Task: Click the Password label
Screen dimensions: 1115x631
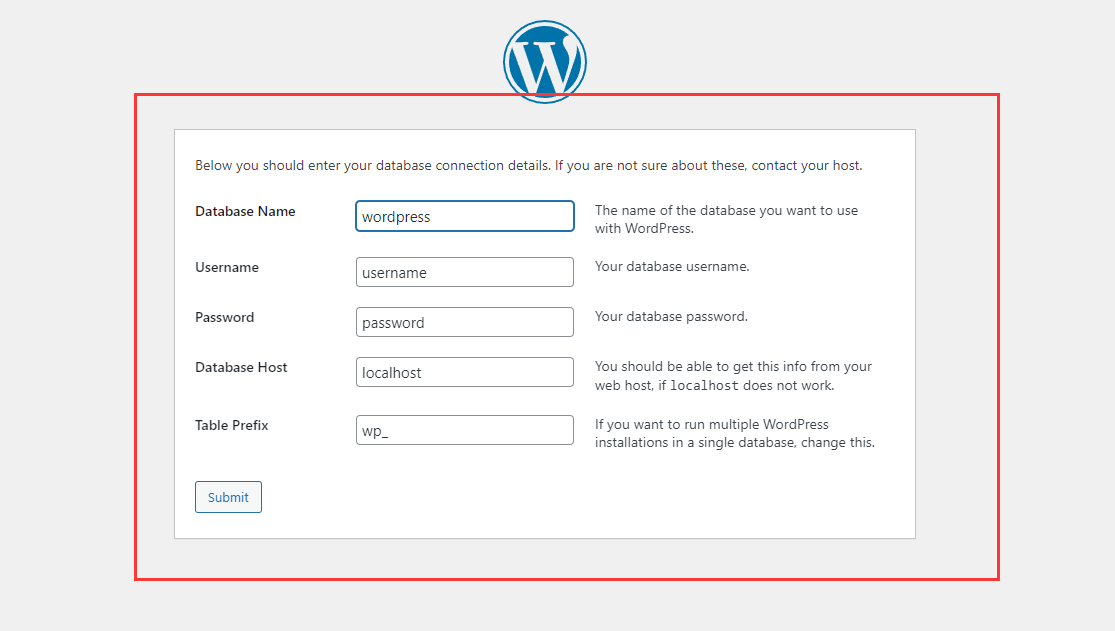Action: tap(224, 317)
